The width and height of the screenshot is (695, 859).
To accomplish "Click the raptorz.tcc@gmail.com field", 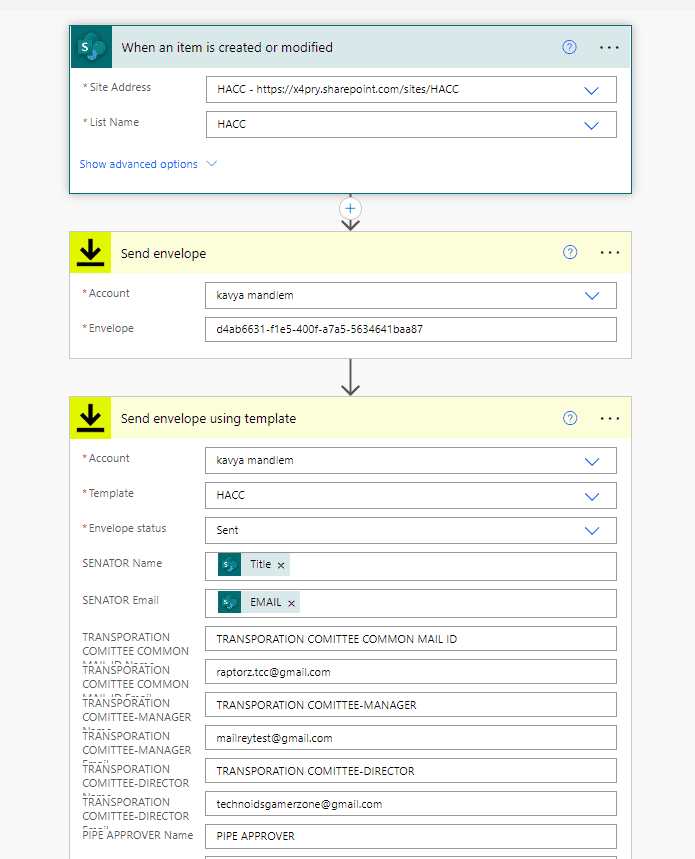I will (411, 672).
